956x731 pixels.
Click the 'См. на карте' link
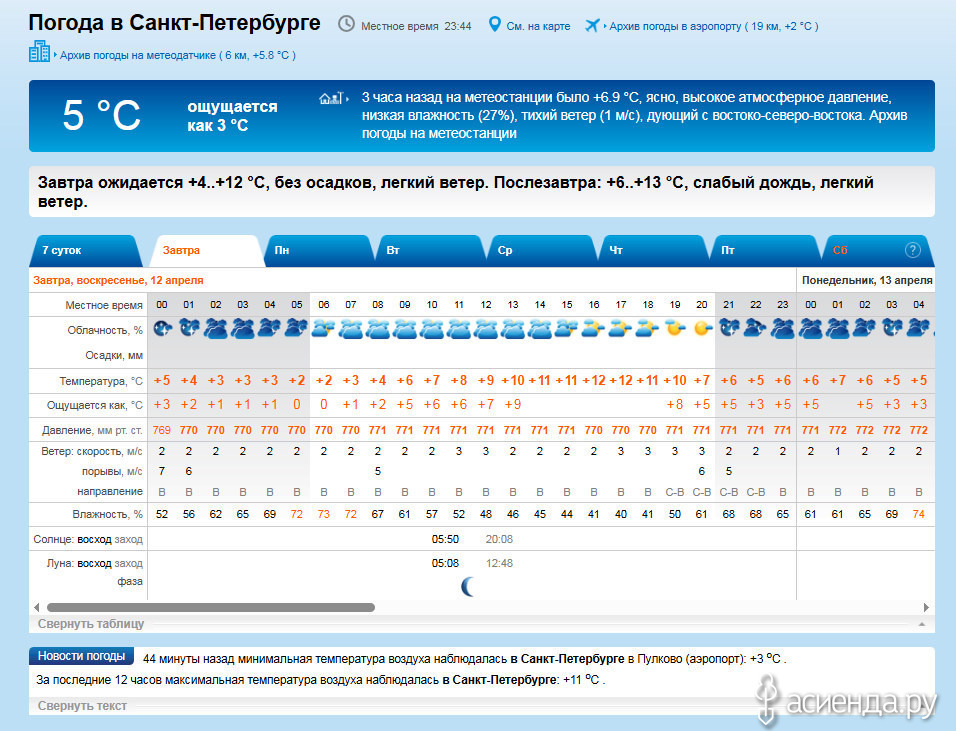pos(538,26)
